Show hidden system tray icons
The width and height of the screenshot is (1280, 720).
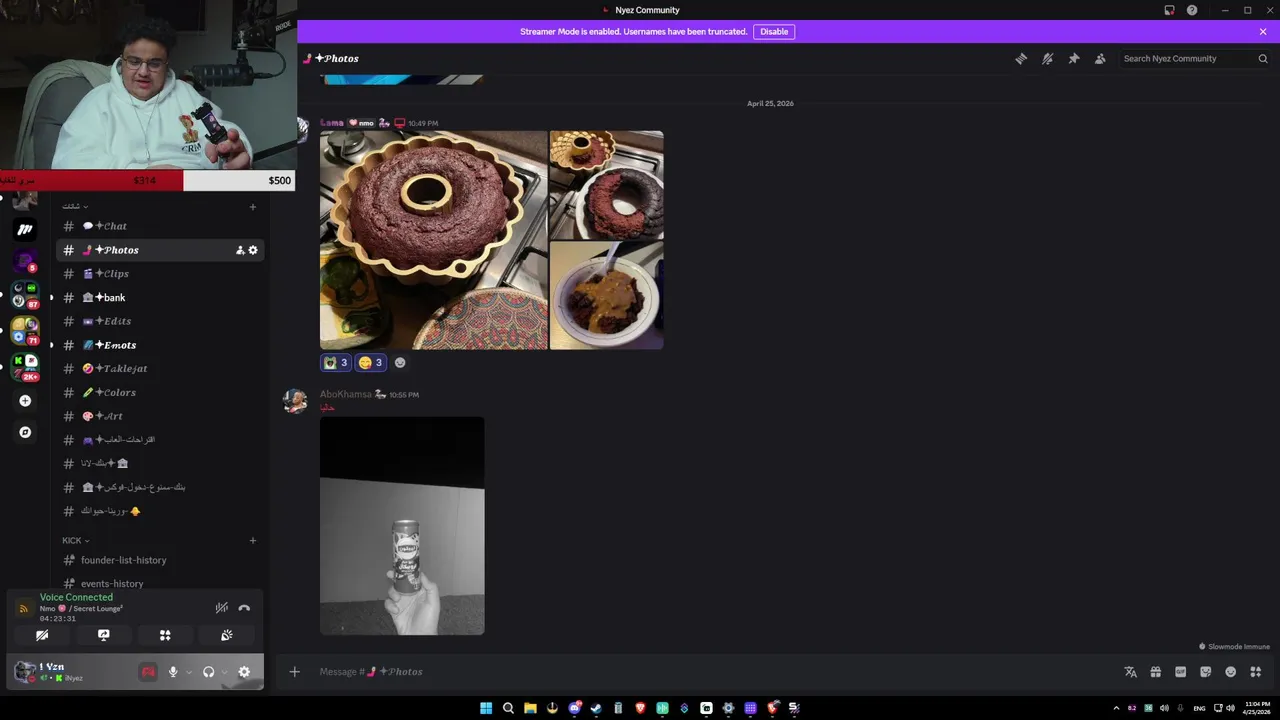[1116, 708]
